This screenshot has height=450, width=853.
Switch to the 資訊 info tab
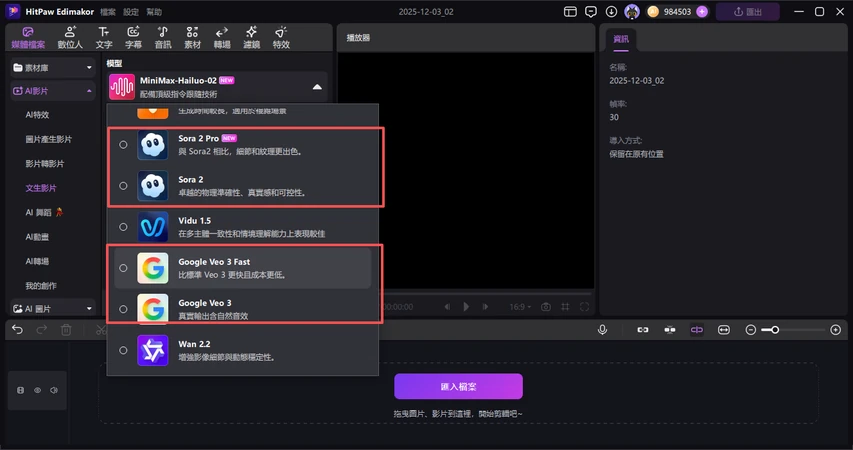[x=619, y=40]
